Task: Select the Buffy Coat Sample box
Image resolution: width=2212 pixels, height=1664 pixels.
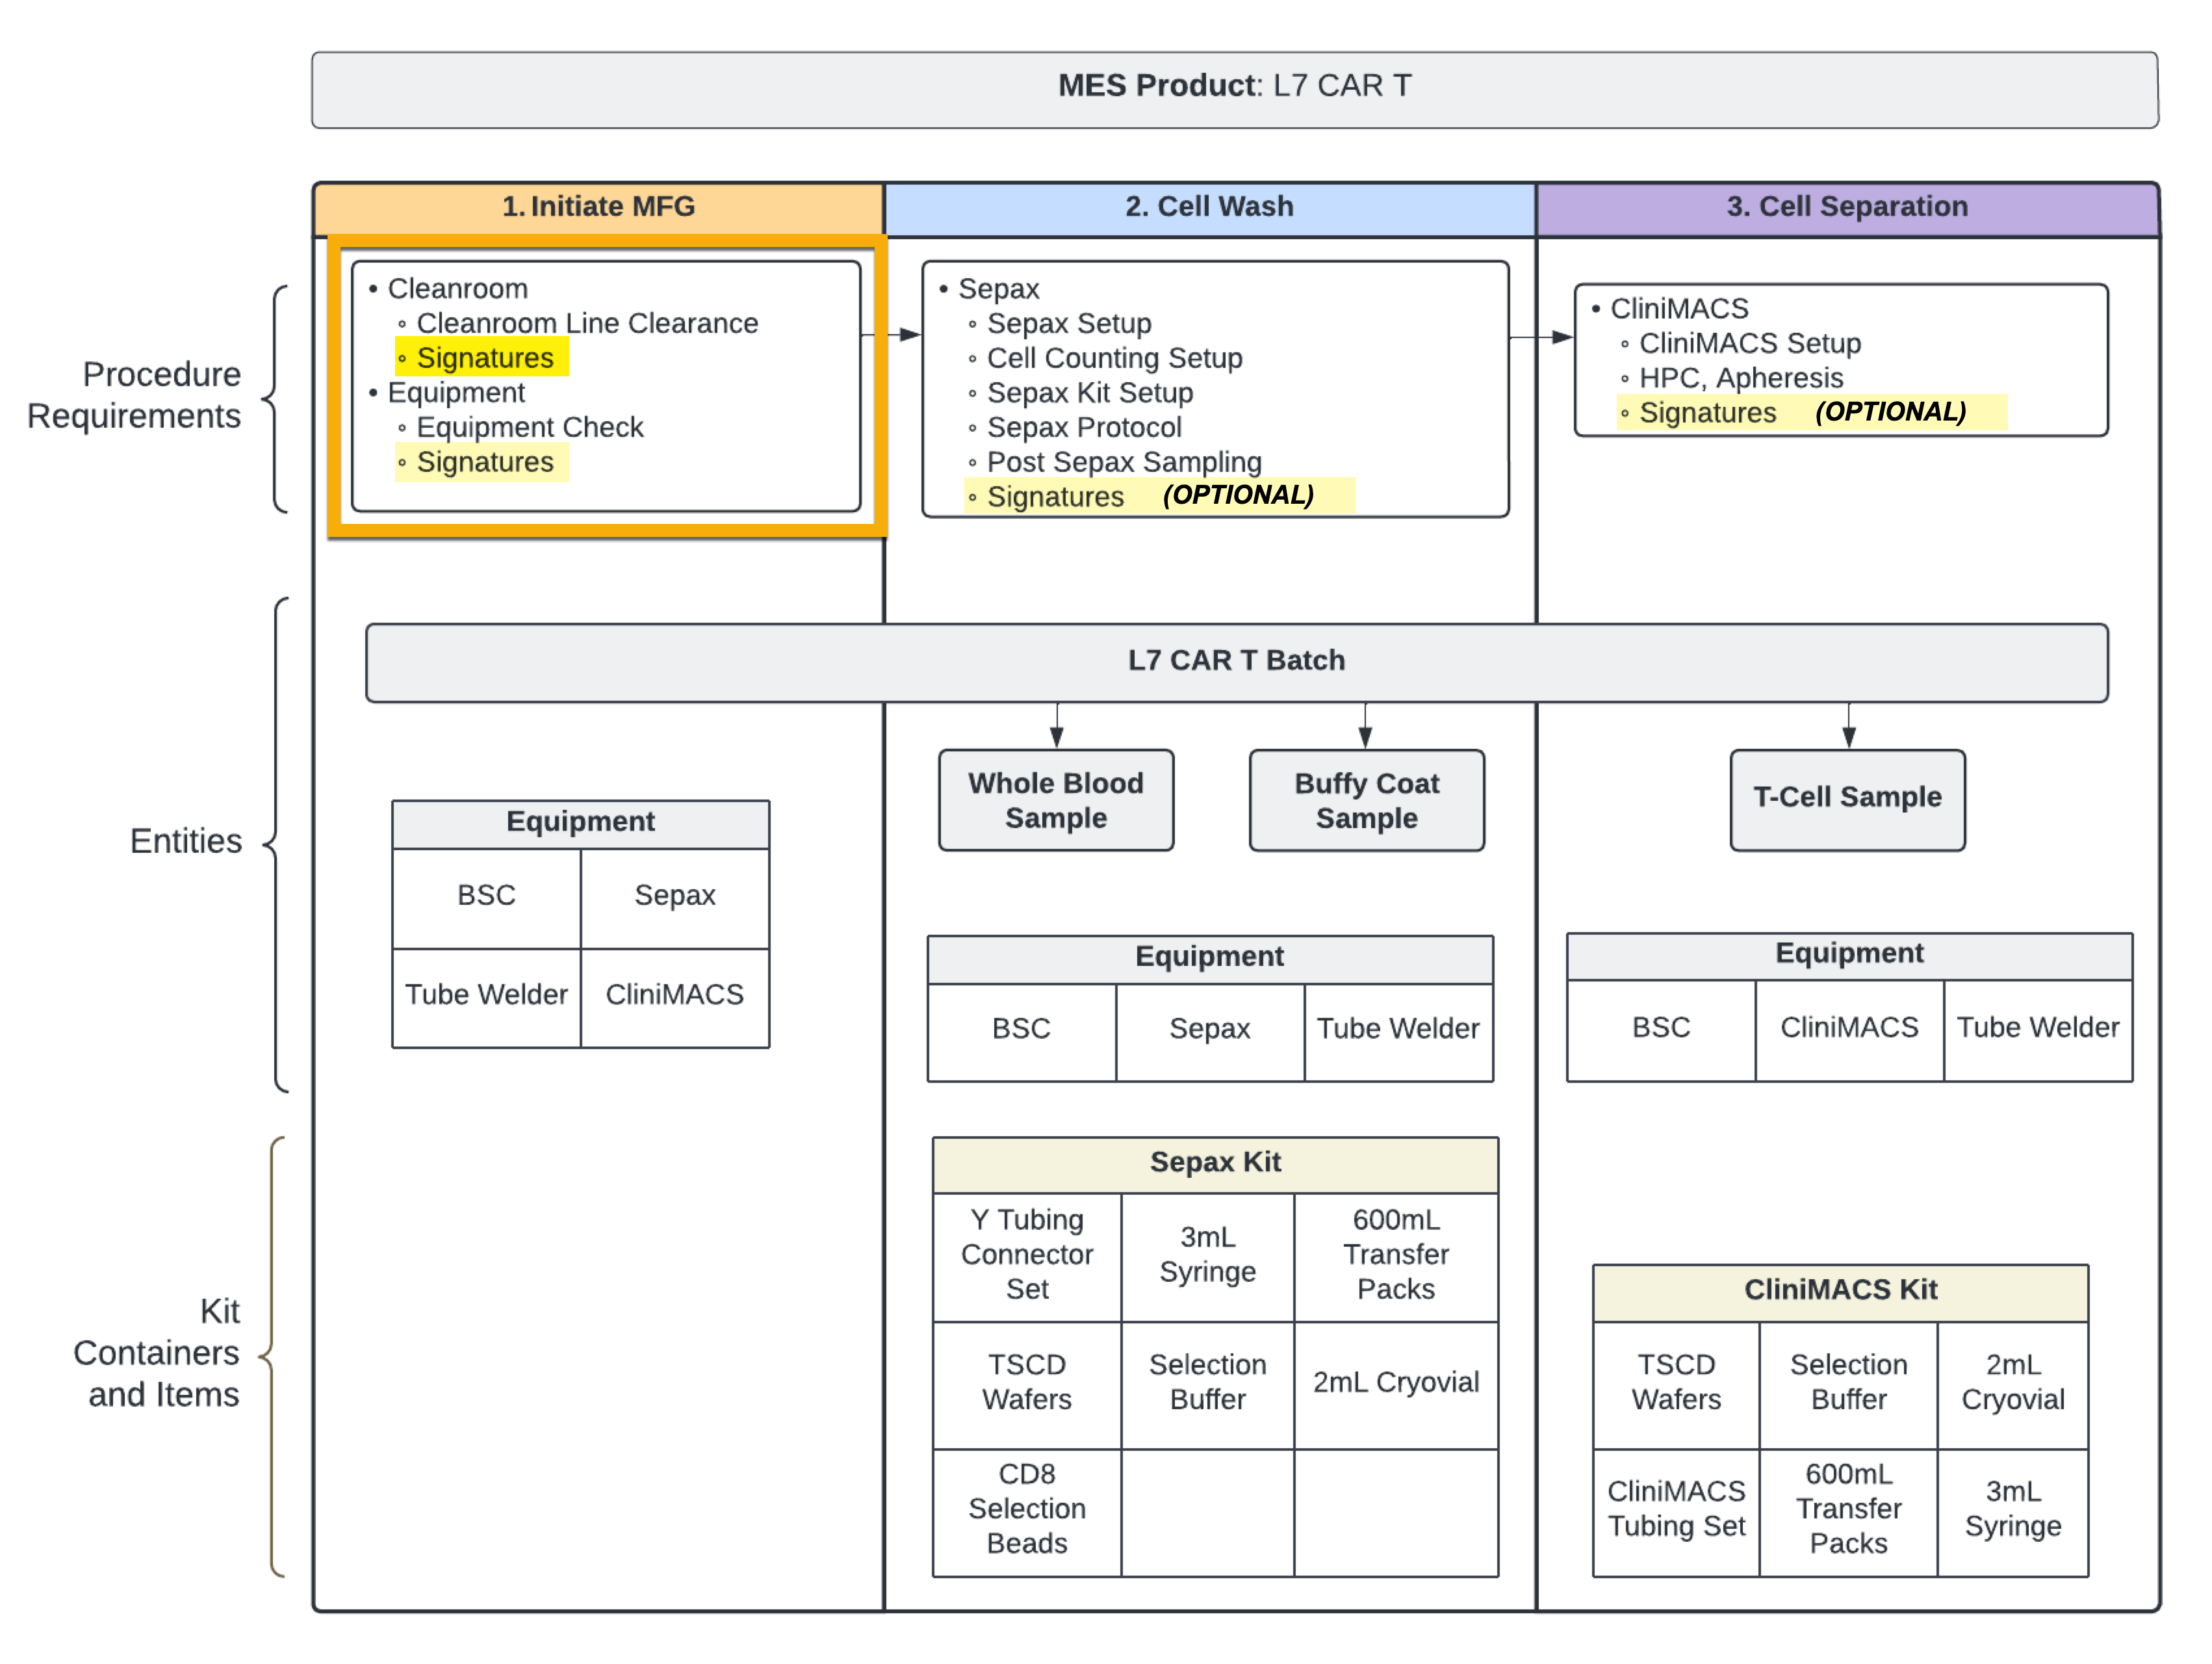Action: click(1366, 800)
